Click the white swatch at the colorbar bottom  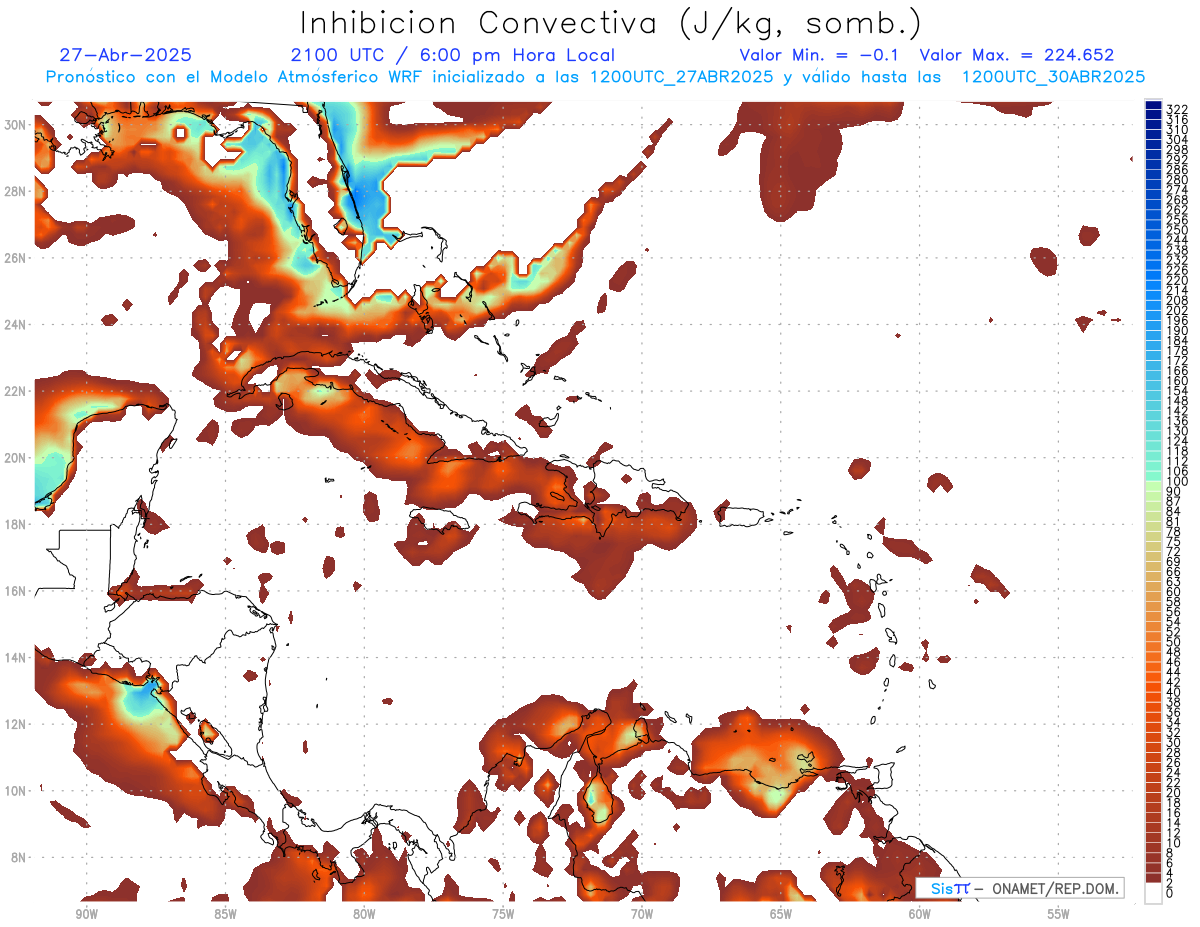pyautogui.click(x=1153, y=892)
